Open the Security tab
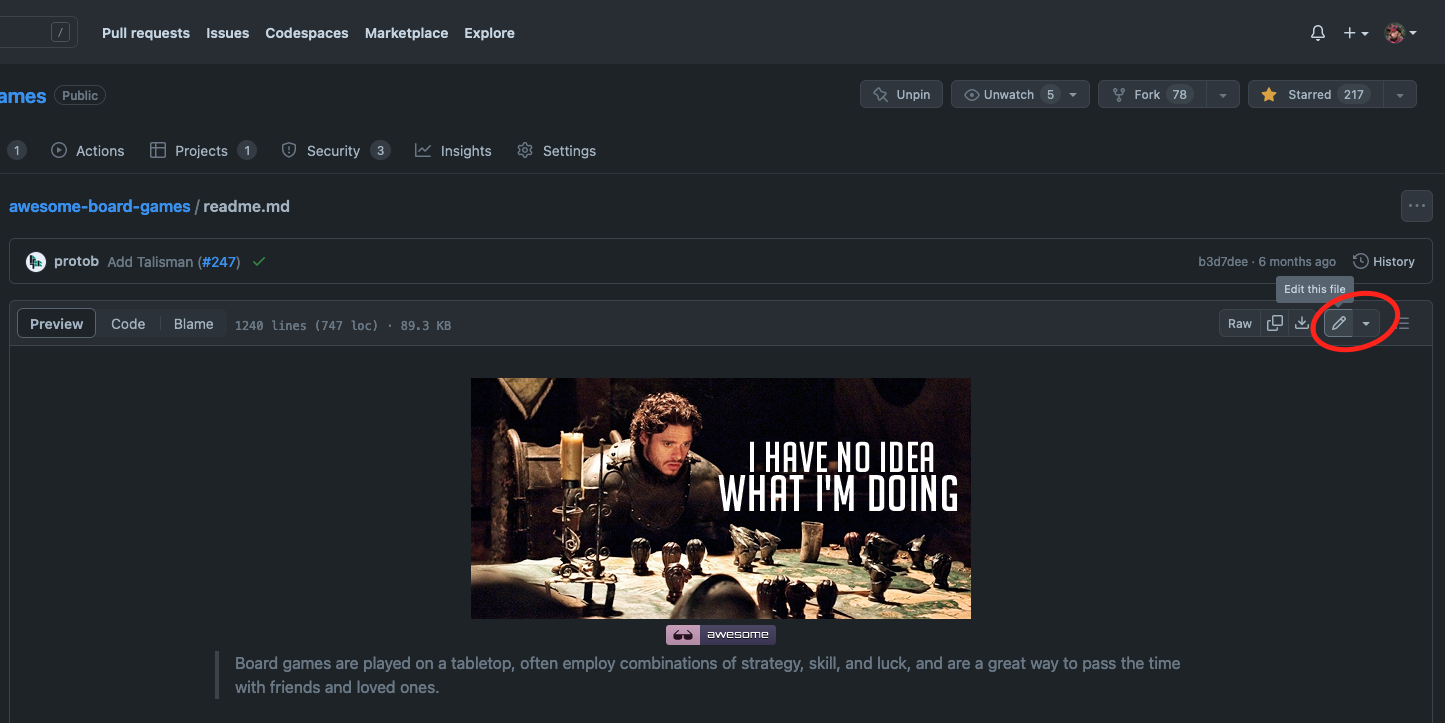This screenshot has width=1445, height=723. 335,151
